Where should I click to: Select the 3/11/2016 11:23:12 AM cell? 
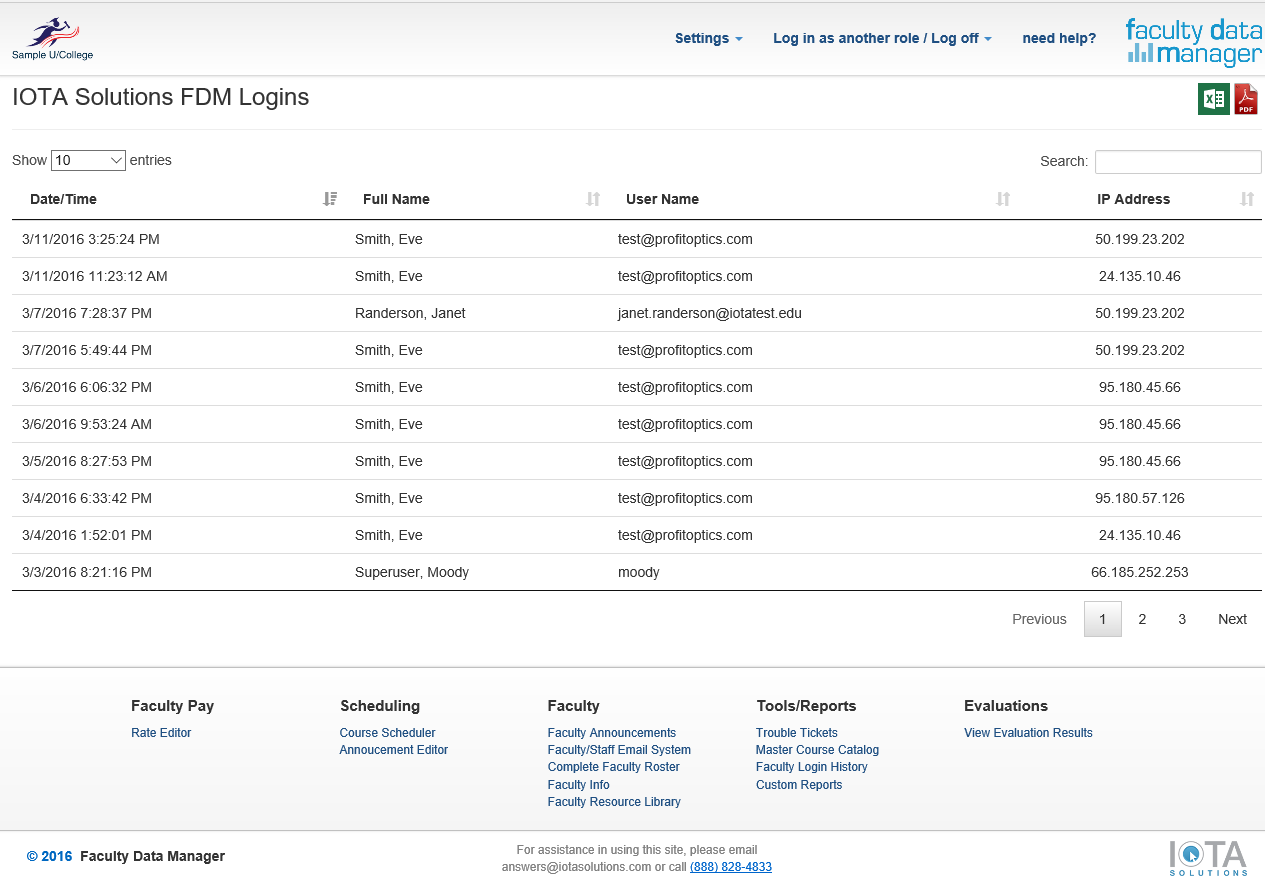point(95,276)
